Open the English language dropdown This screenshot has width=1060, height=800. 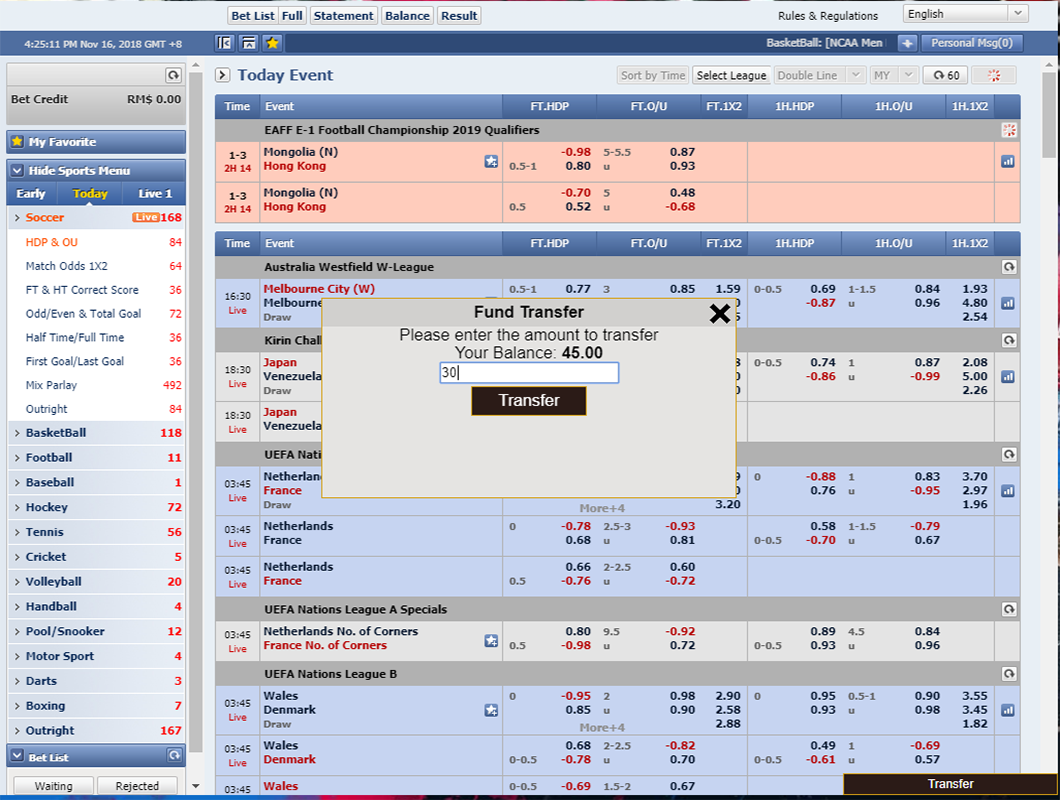click(x=965, y=14)
